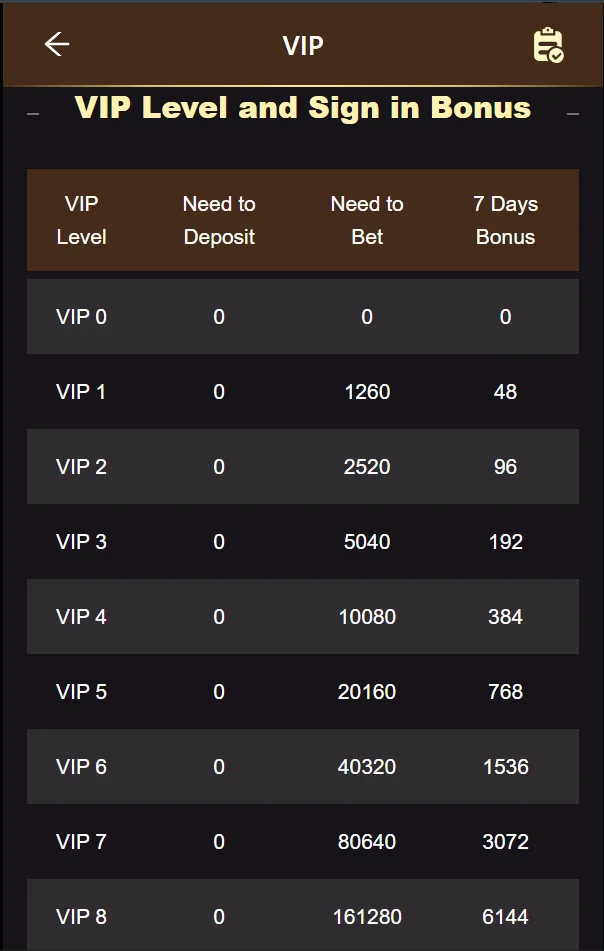Screen dimensions: 604x951
Task: Click the VIP 2 row label
Action: [x=81, y=467]
